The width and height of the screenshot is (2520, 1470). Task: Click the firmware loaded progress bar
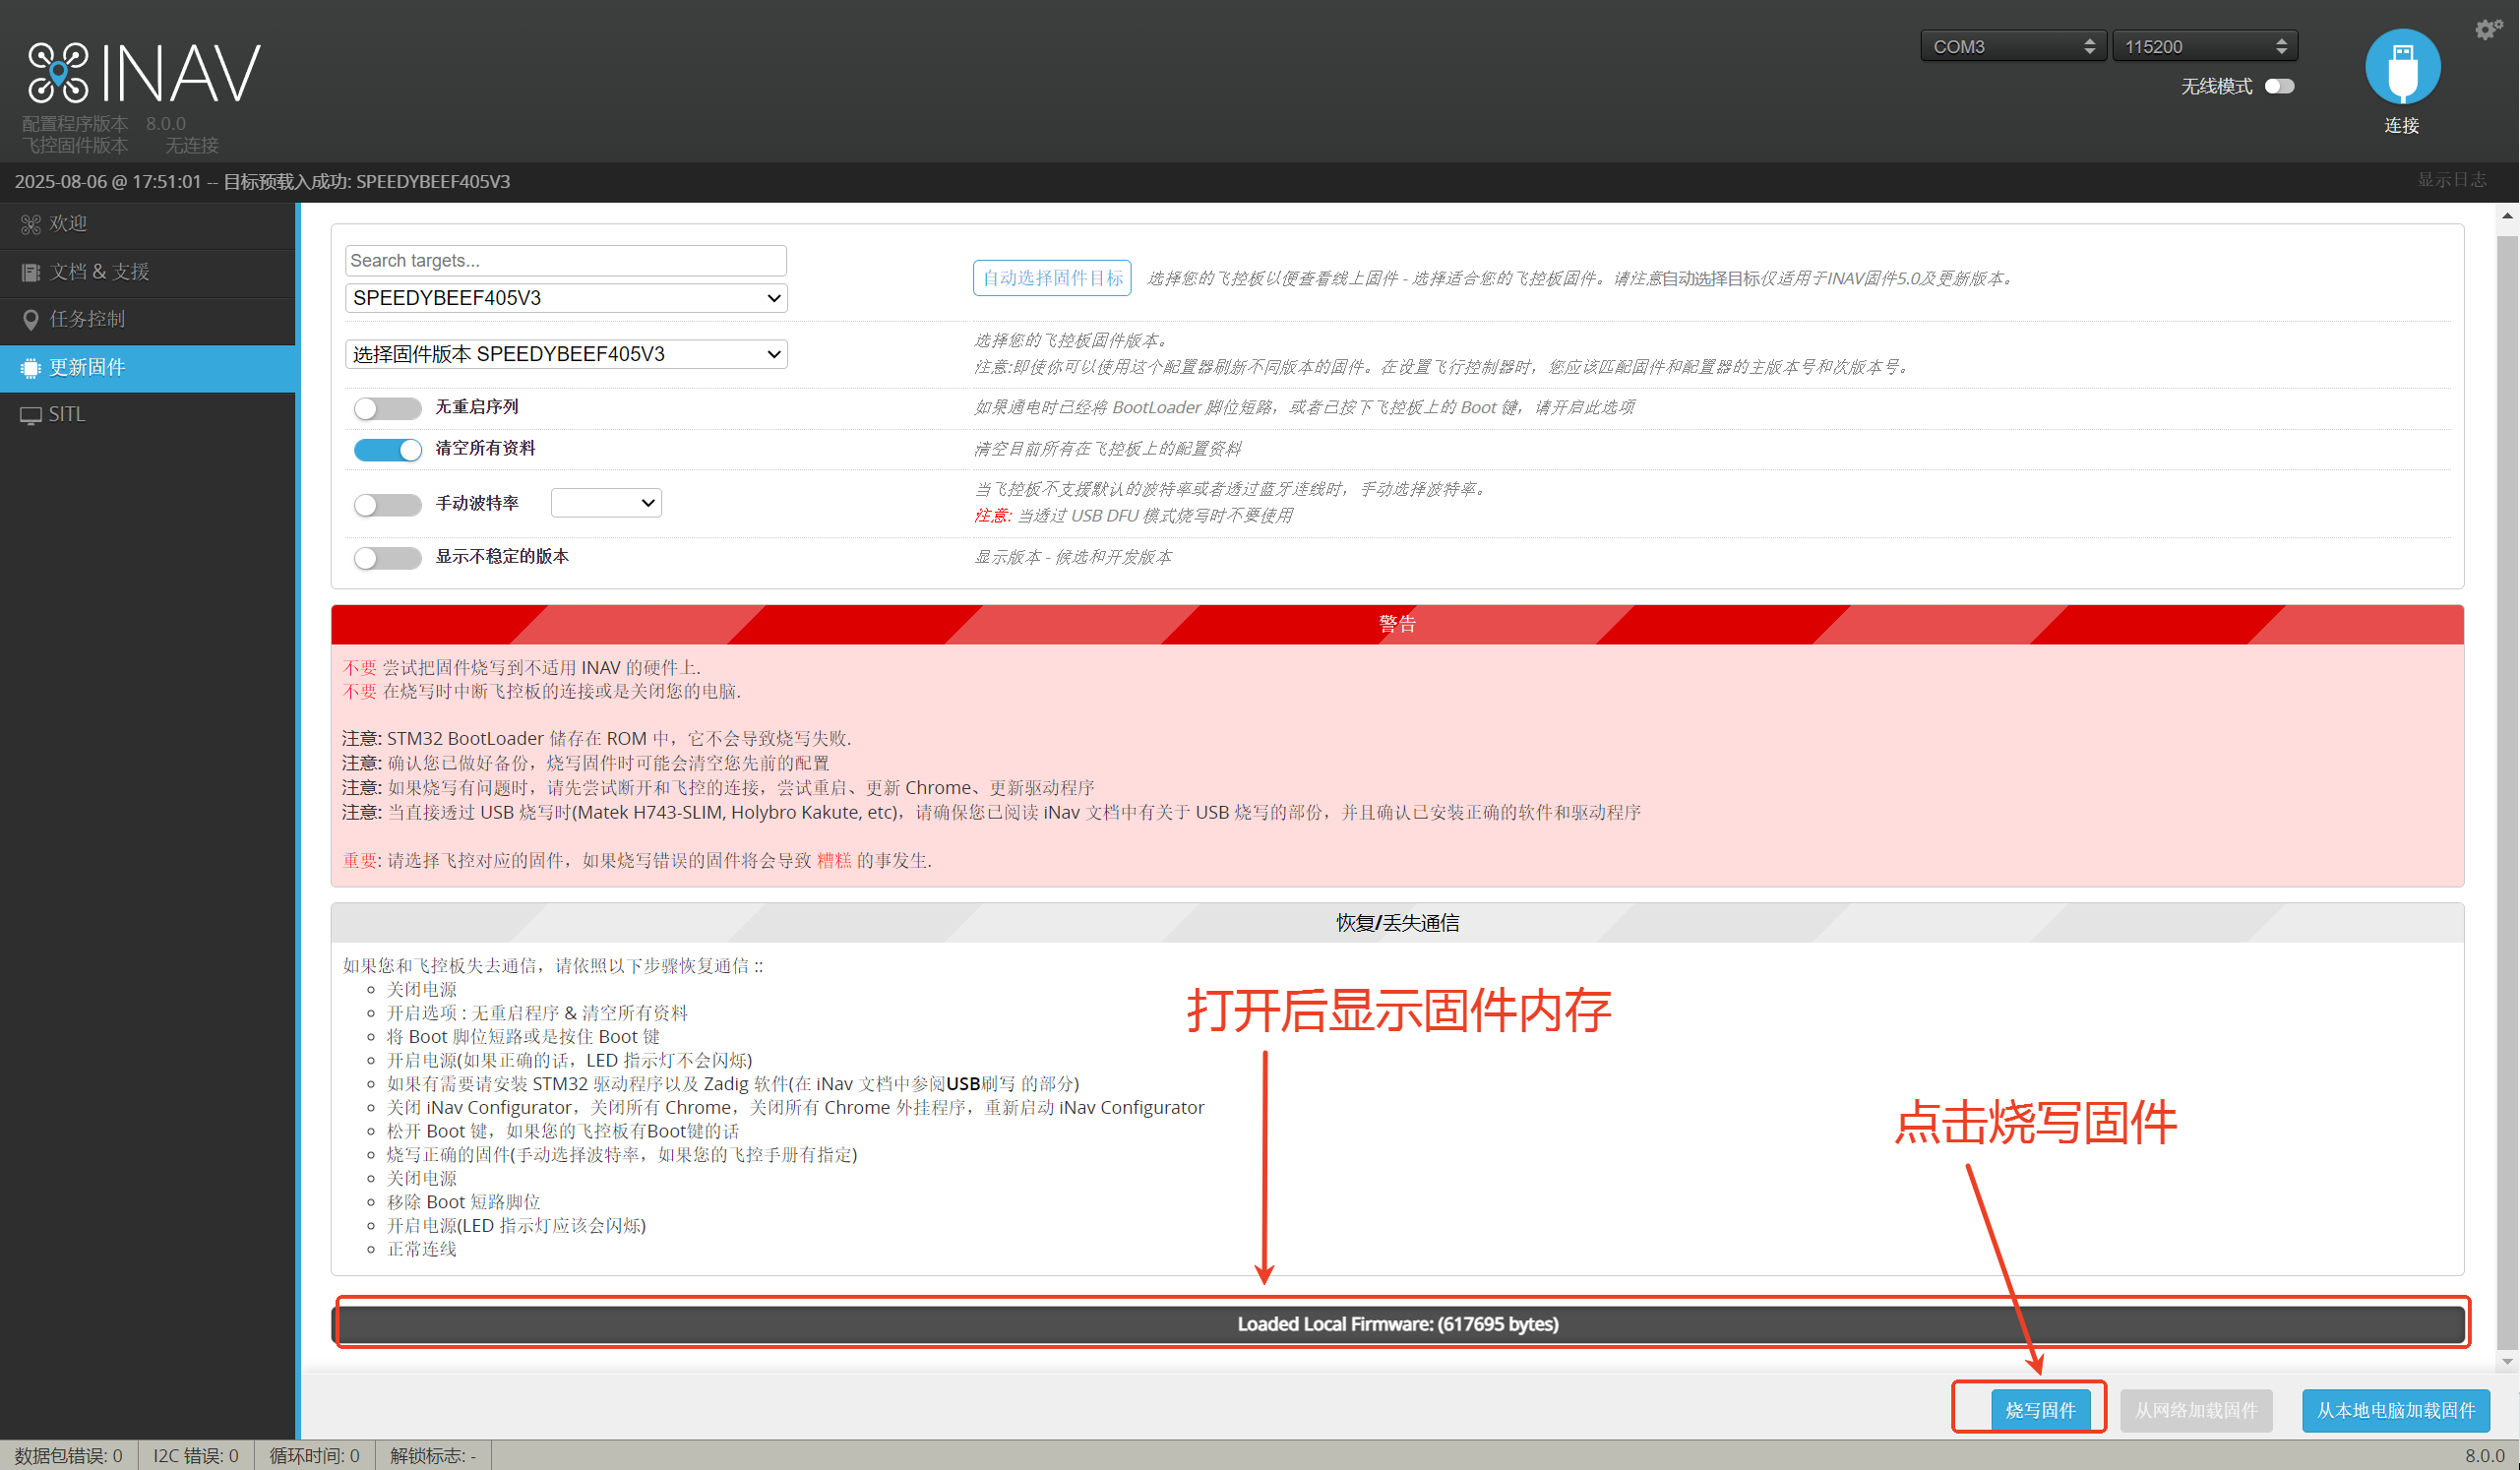pyautogui.click(x=1397, y=1324)
